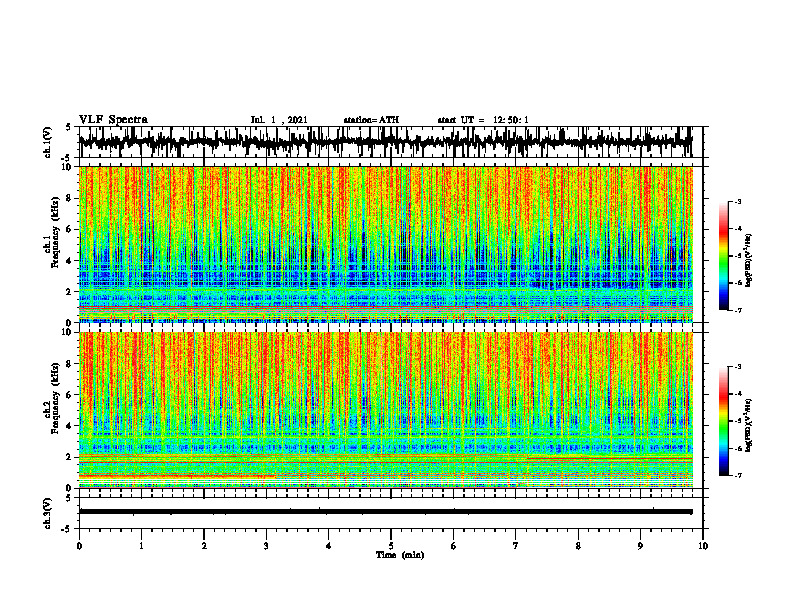
Task: Click the "station=ATH" header label
Action: click(x=371, y=120)
